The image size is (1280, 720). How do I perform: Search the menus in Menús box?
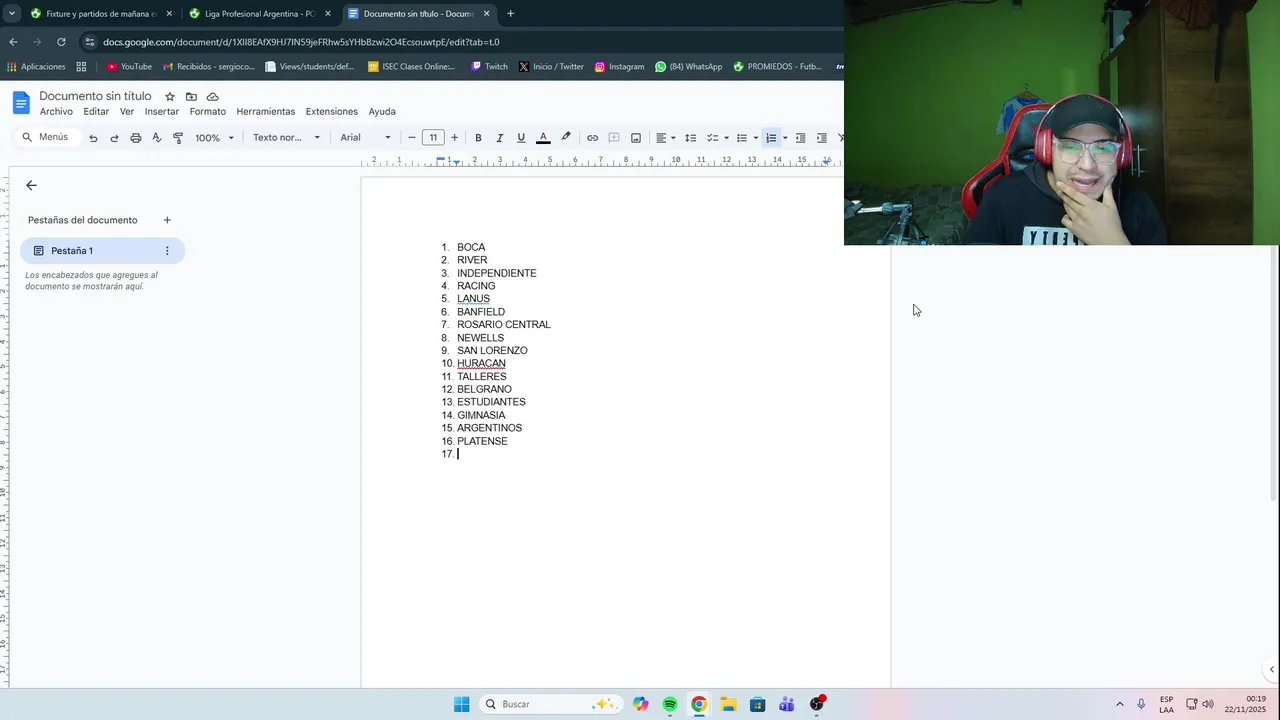[x=46, y=138]
